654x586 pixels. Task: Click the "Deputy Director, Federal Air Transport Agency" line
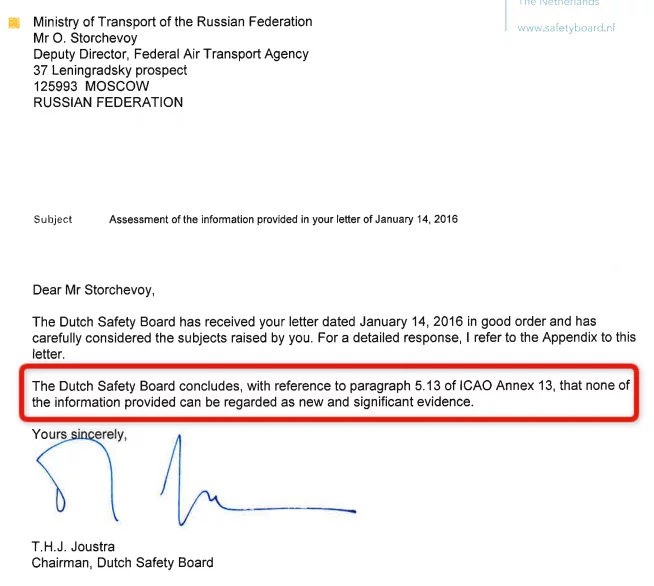[171, 54]
